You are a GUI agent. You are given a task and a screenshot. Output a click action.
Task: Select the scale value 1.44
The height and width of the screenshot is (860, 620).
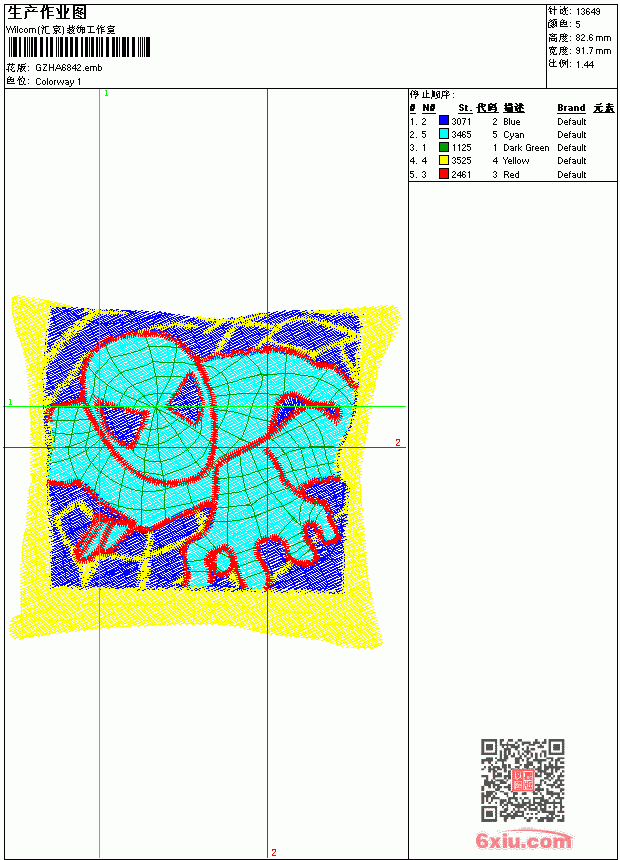pos(585,64)
